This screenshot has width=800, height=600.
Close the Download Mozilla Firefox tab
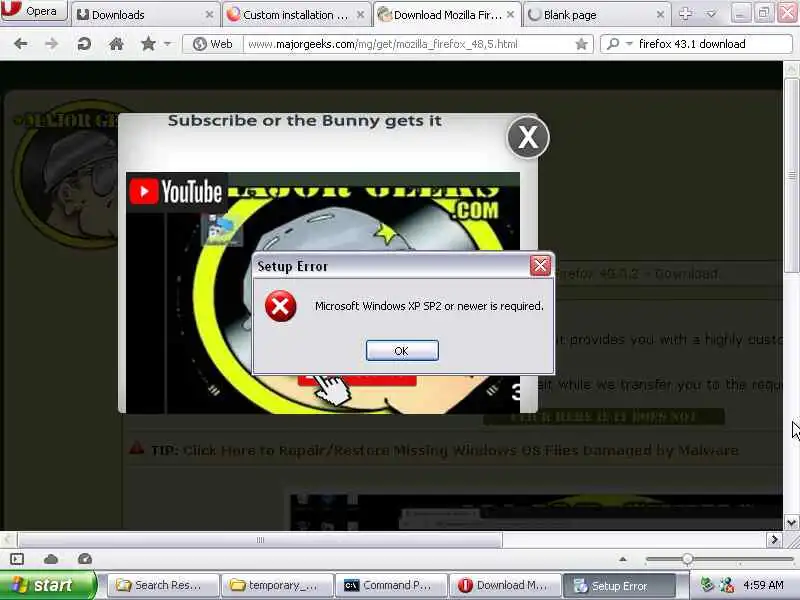pos(510,15)
